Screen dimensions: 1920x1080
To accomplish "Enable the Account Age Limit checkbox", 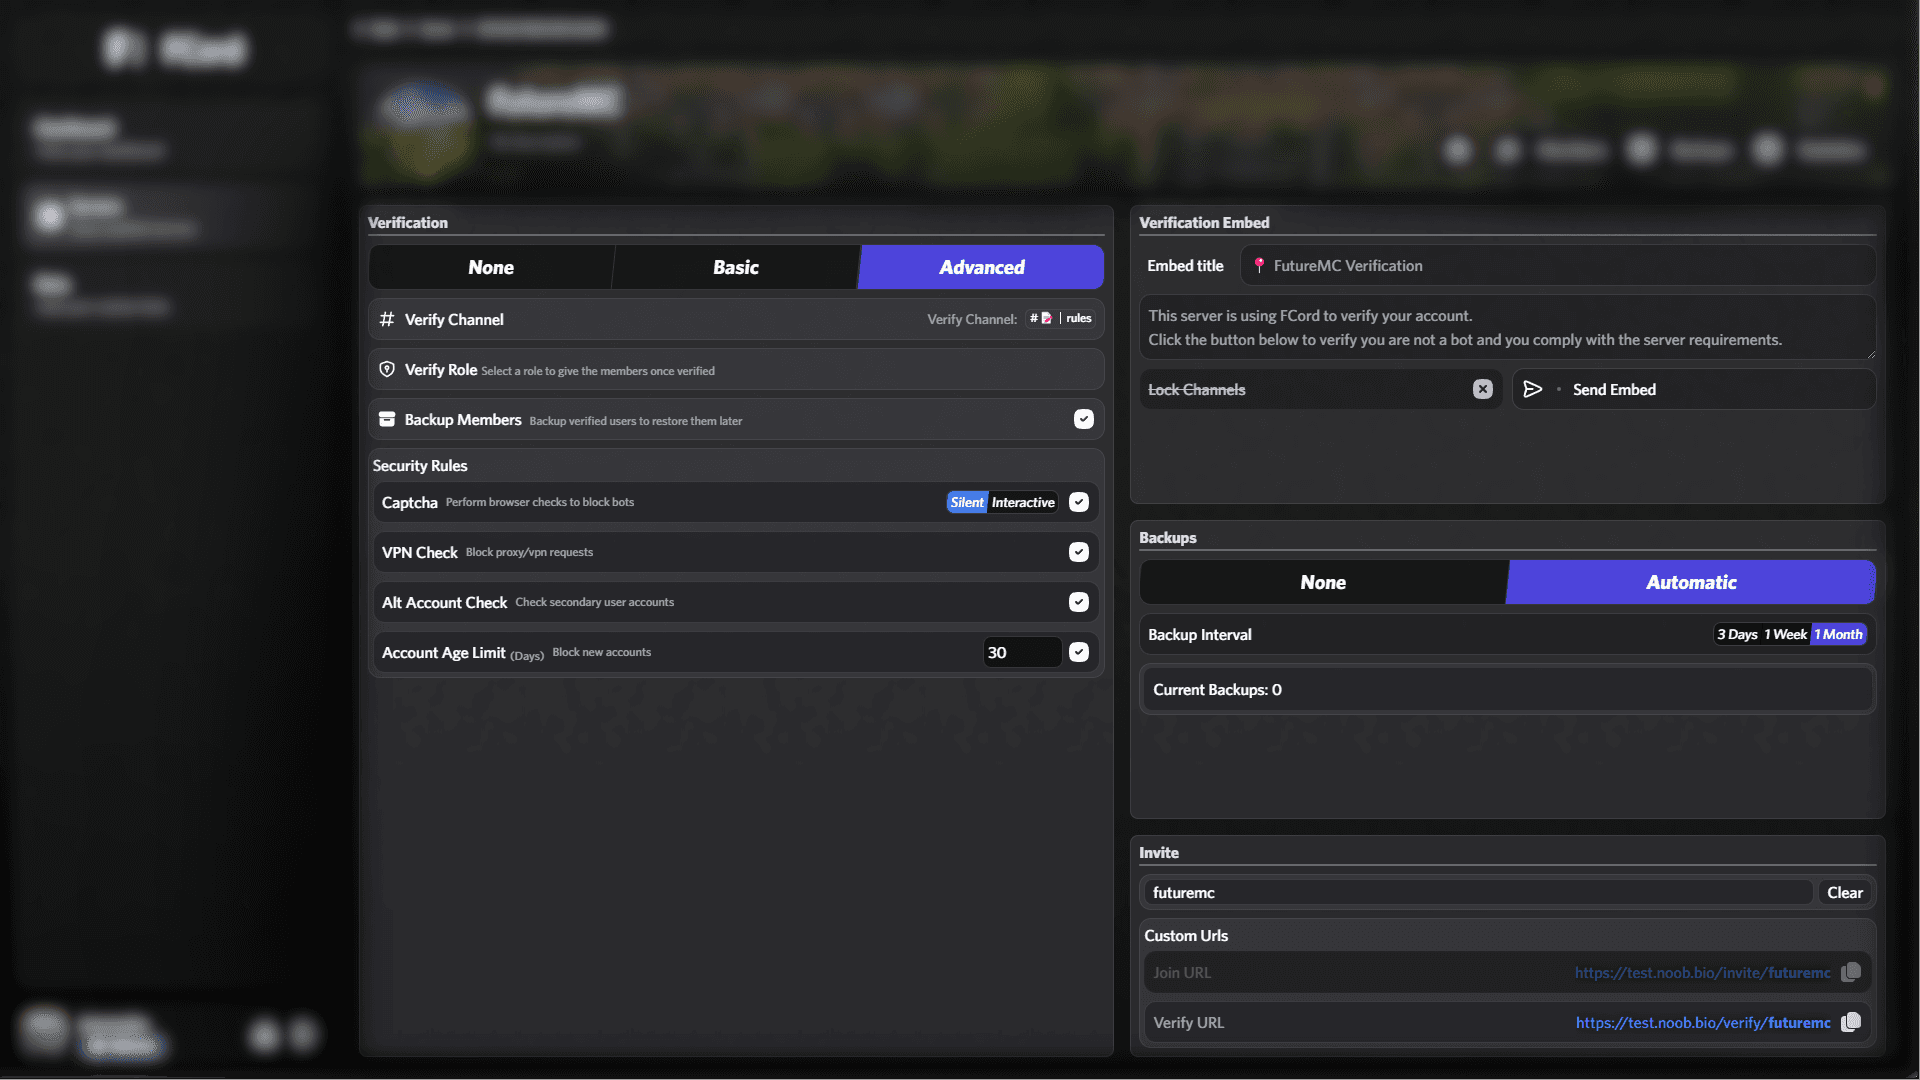I will (x=1079, y=651).
